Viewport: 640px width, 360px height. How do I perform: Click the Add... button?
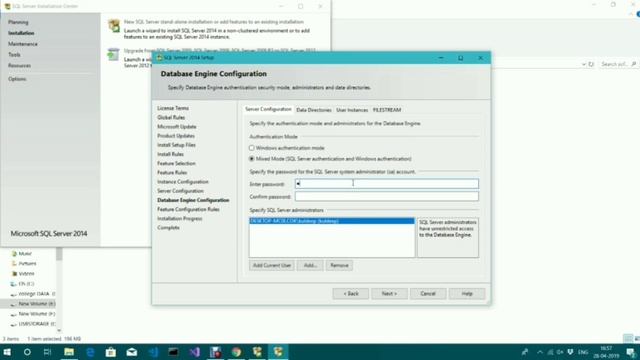click(x=310, y=265)
